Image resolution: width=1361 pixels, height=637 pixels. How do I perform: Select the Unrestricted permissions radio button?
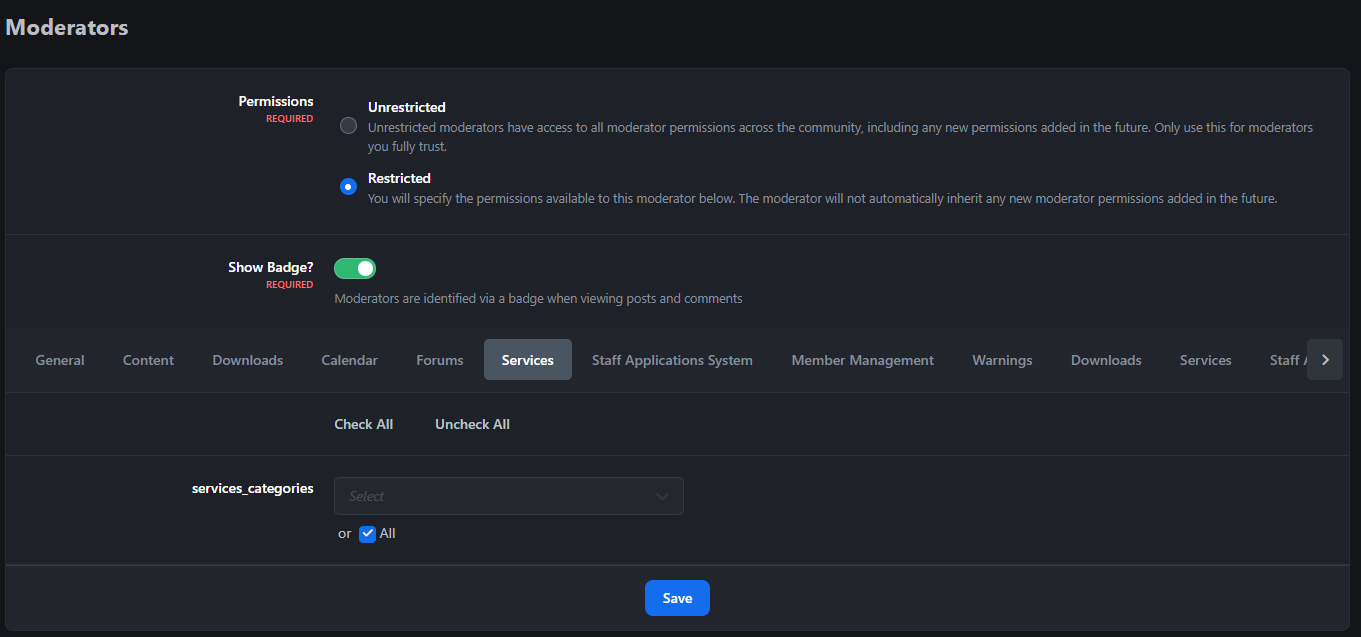coord(348,126)
